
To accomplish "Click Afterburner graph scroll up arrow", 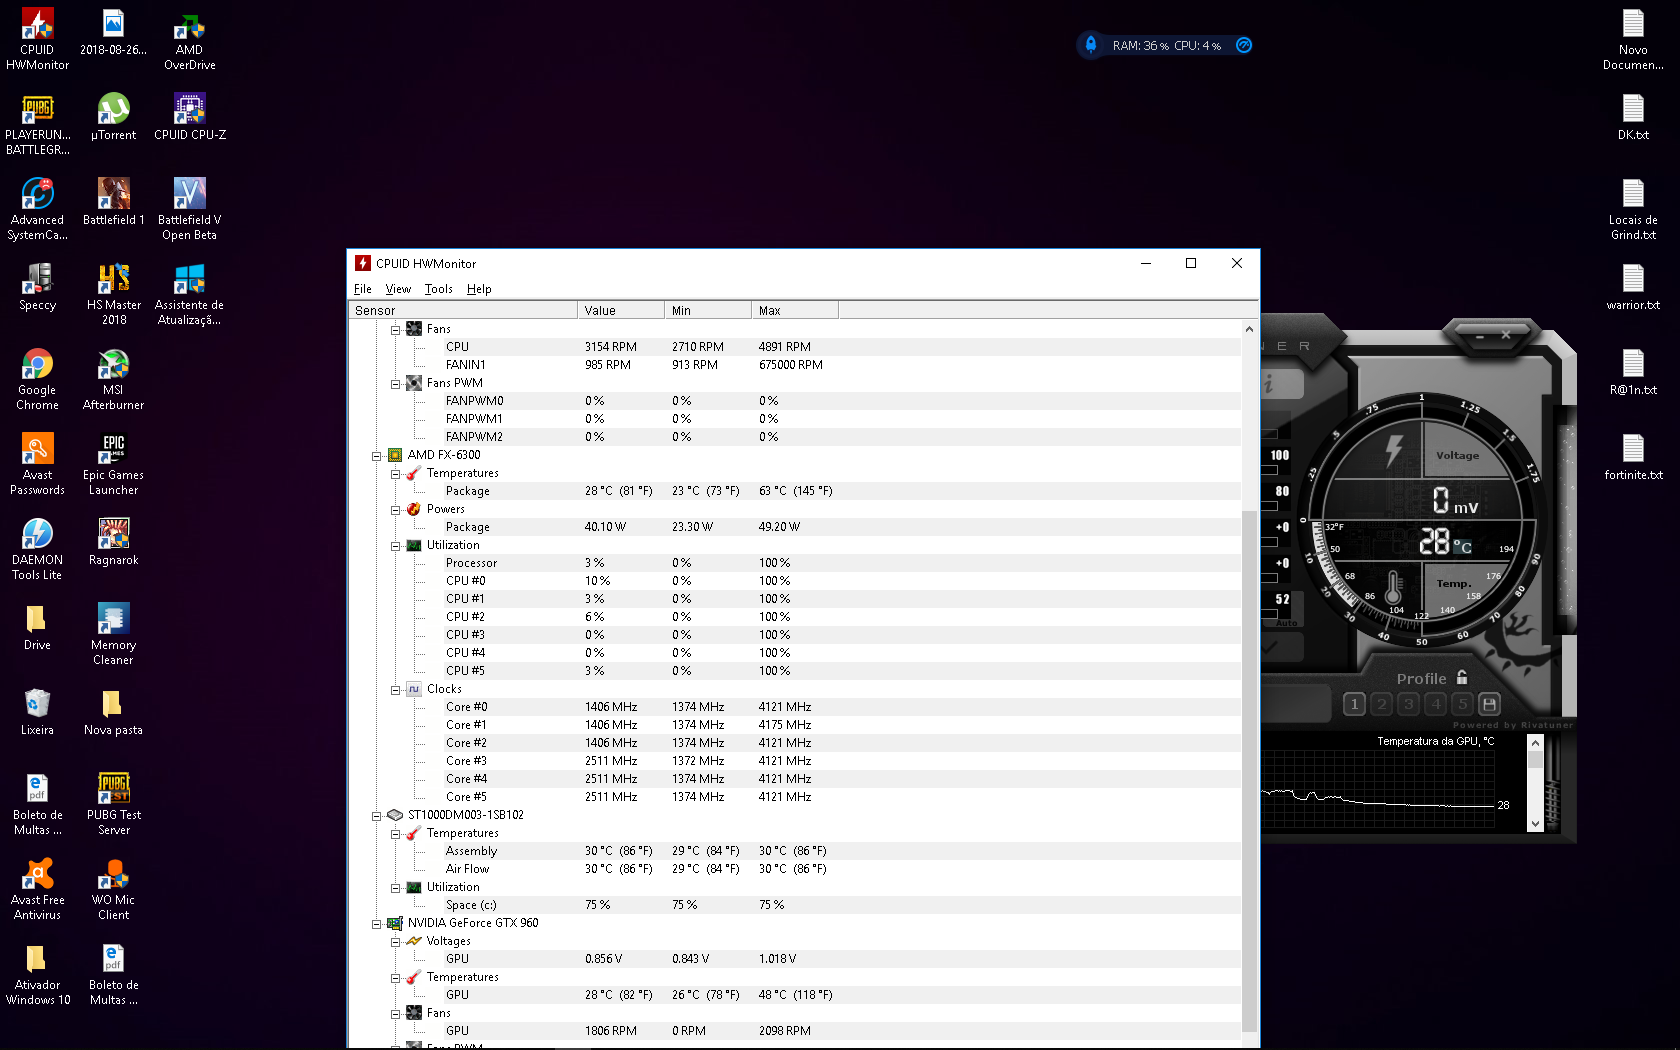I will point(1536,743).
